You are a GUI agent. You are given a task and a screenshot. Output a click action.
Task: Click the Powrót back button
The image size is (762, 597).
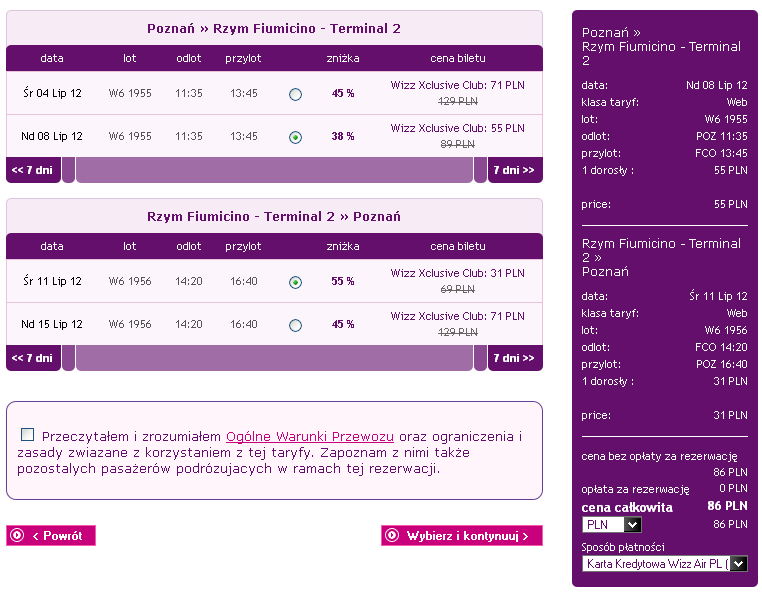tap(51, 536)
